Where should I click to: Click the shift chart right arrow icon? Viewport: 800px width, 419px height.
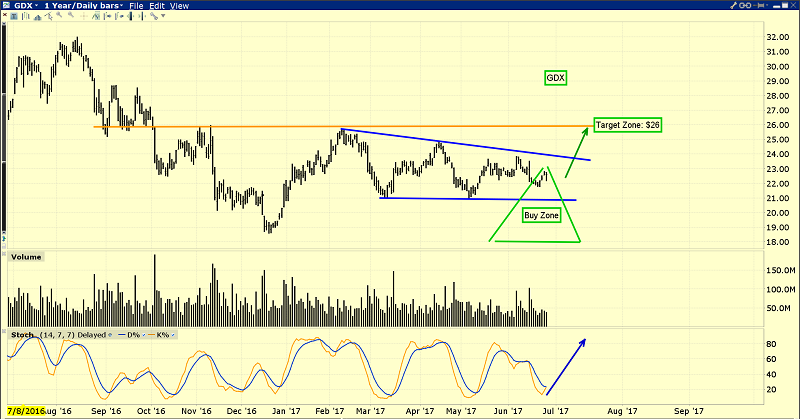(107, 16)
